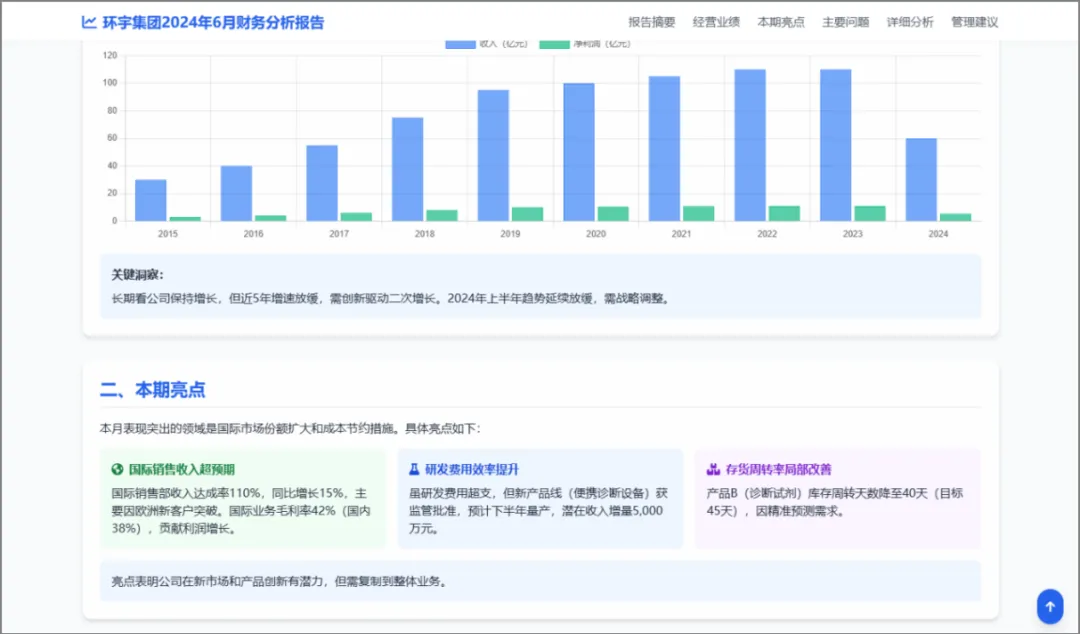Viewport: 1080px width, 634px height.
Task: Click the 环宇集团 report title link
Action: click(210, 21)
